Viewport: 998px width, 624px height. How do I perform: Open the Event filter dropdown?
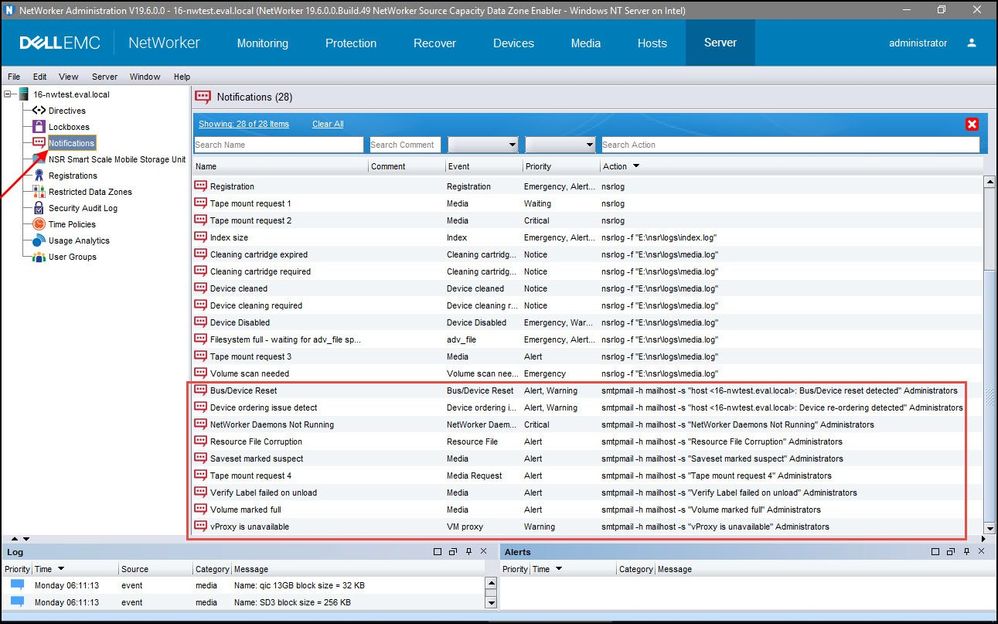coord(512,145)
